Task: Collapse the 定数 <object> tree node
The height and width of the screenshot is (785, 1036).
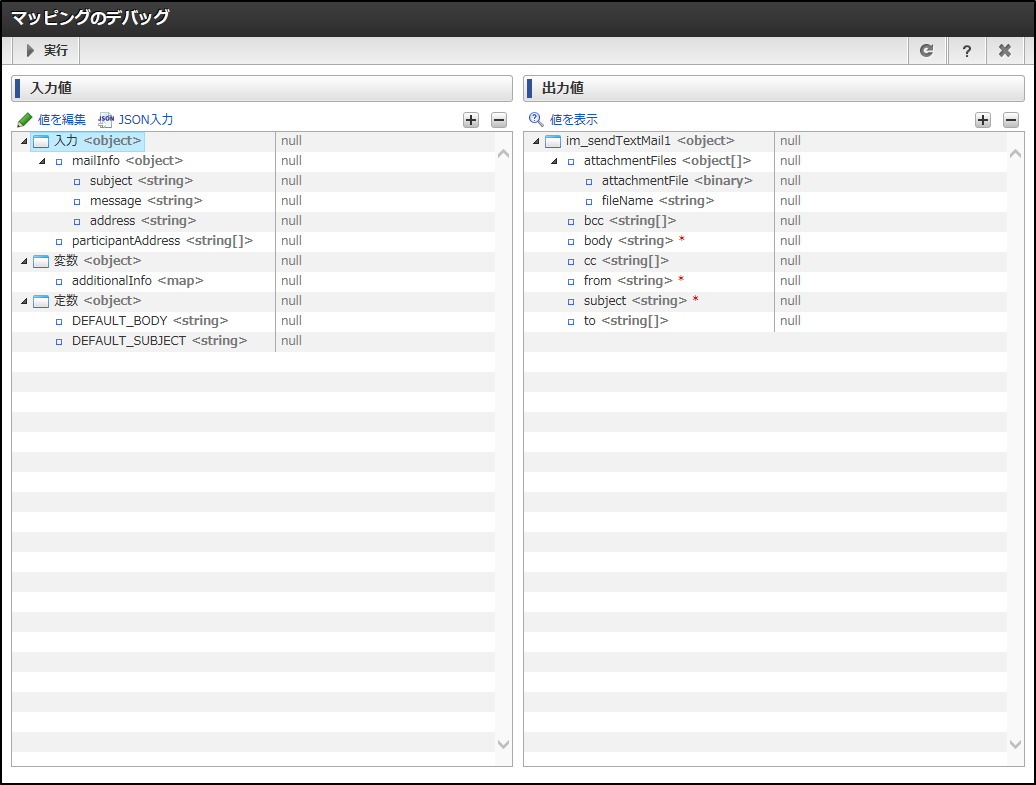Action: click(x=24, y=301)
